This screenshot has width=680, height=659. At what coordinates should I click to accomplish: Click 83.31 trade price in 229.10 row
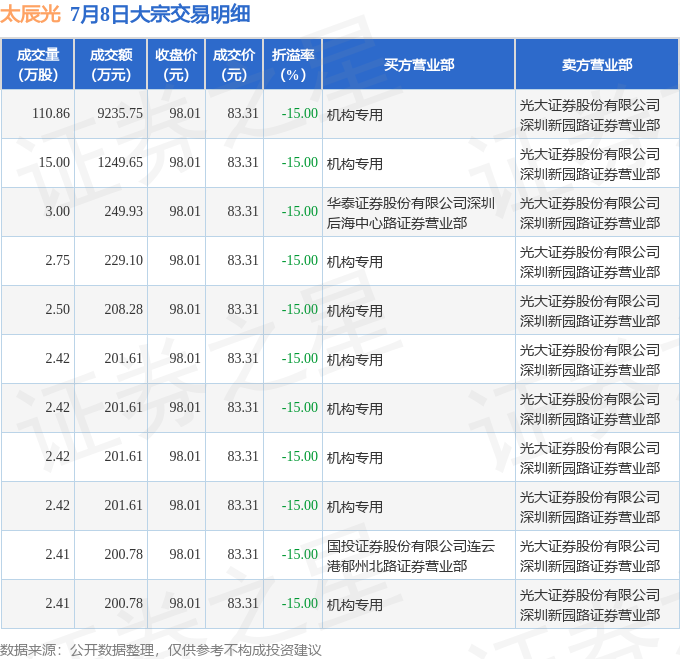(x=243, y=260)
